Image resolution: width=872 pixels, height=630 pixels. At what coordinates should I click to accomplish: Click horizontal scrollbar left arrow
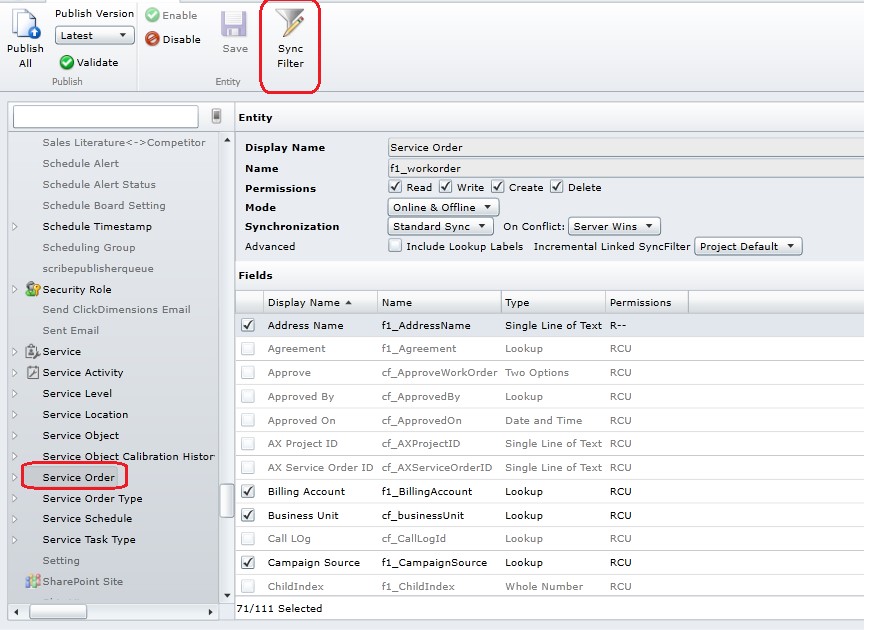click(x=17, y=612)
